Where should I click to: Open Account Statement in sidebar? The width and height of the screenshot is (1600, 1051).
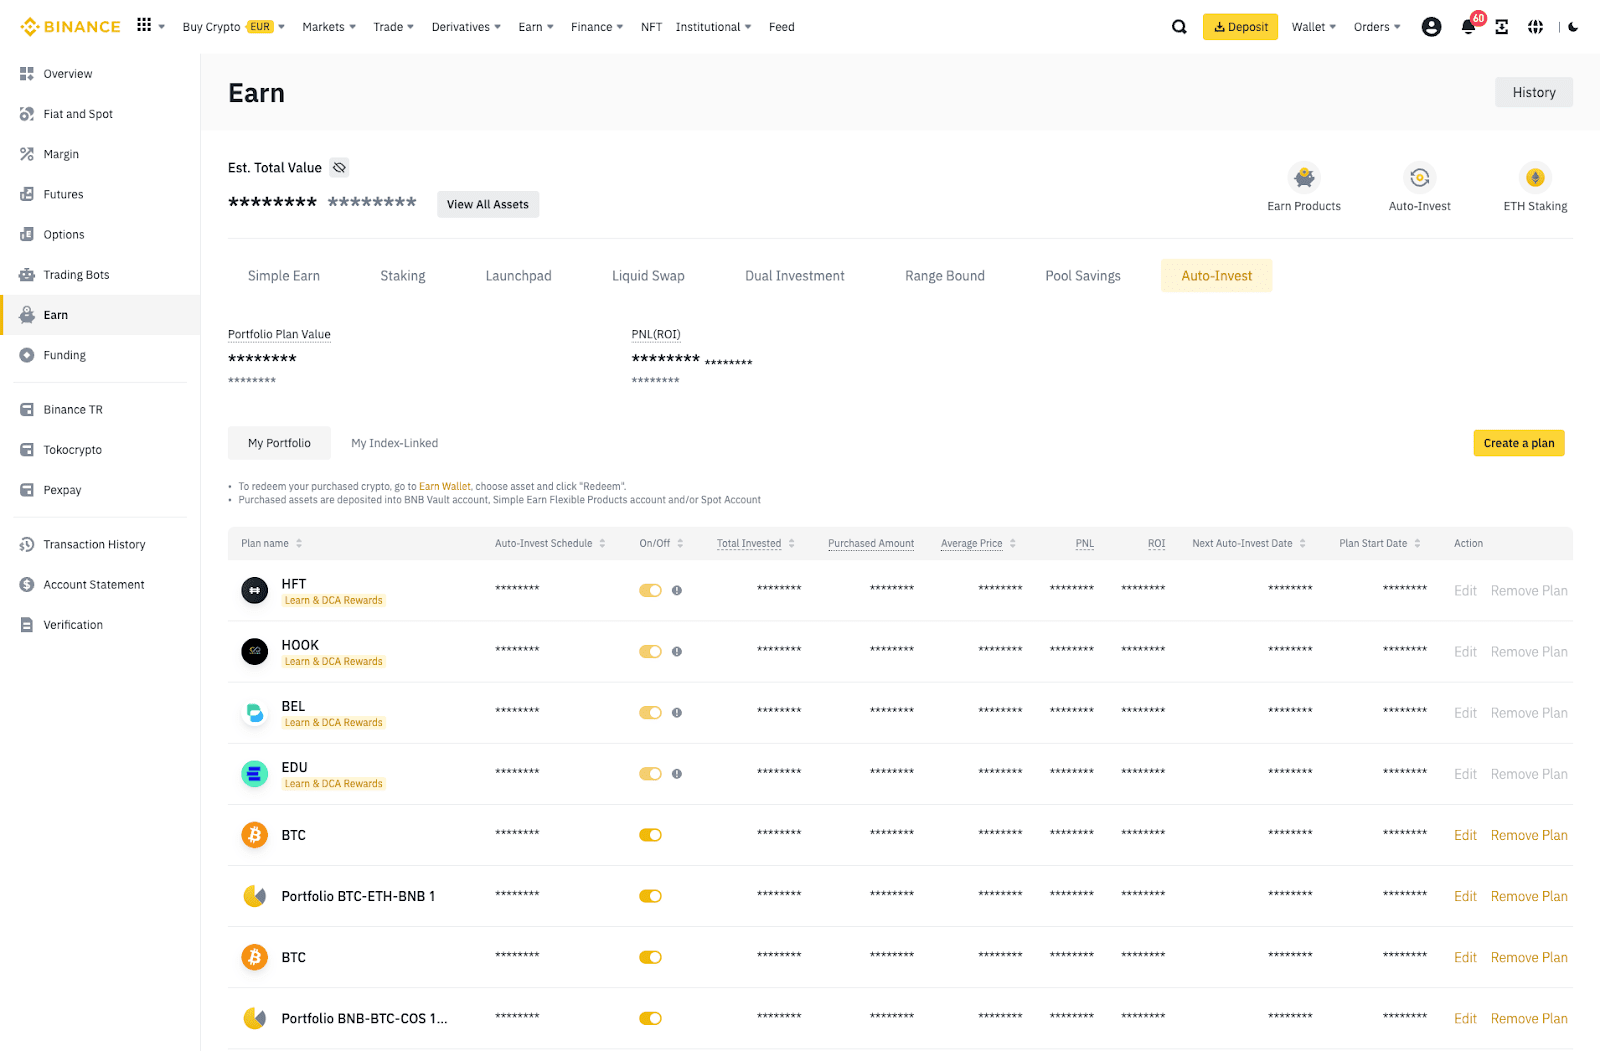pos(100,584)
